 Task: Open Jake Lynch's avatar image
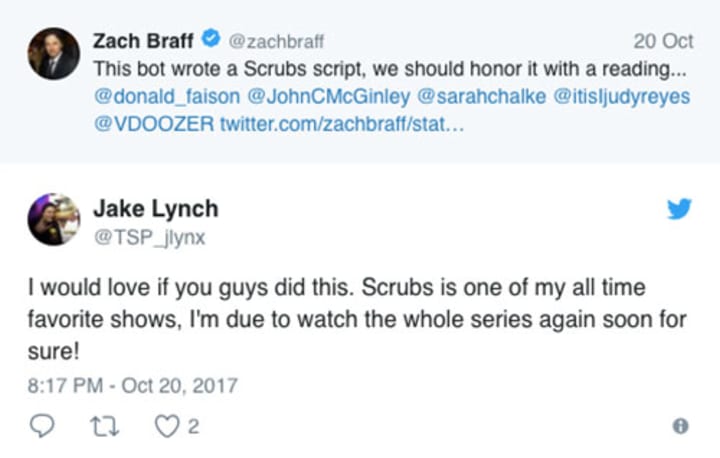(53, 219)
